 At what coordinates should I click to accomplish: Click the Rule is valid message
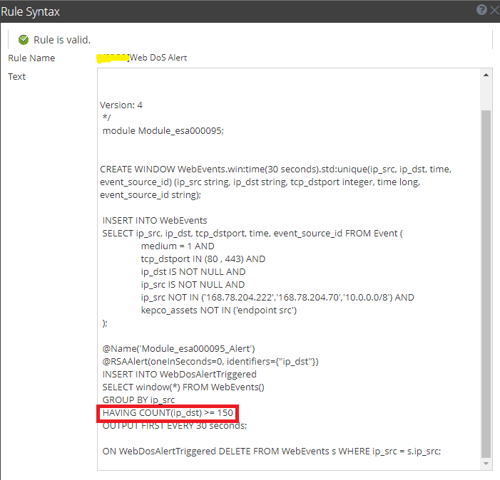point(62,40)
